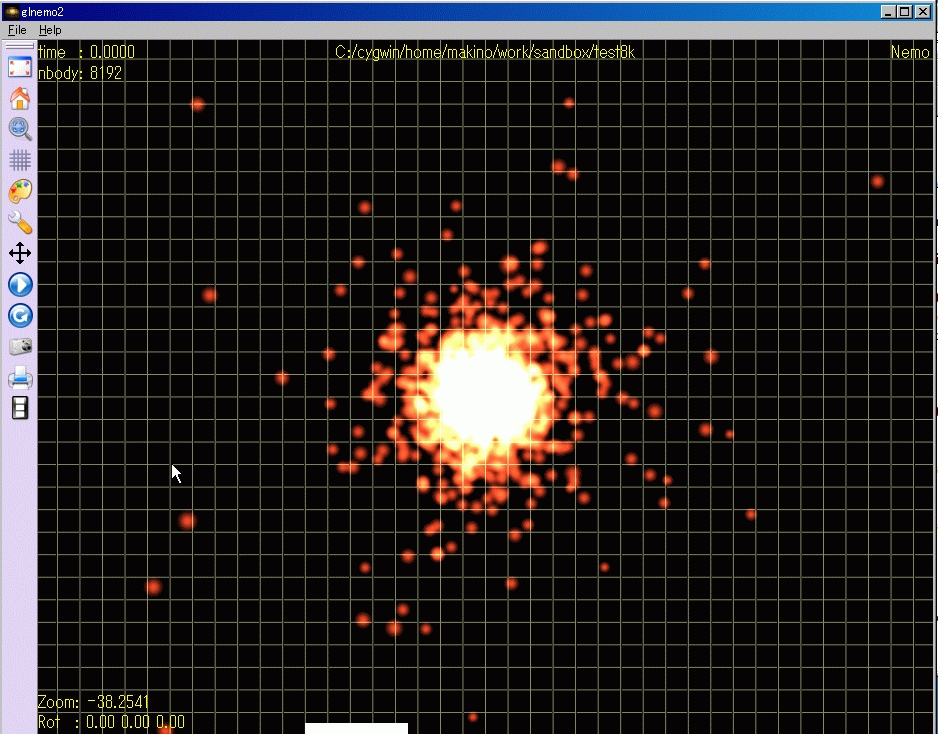Click the glnemo2 title bar icon
The image size is (938, 734).
click(11, 11)
